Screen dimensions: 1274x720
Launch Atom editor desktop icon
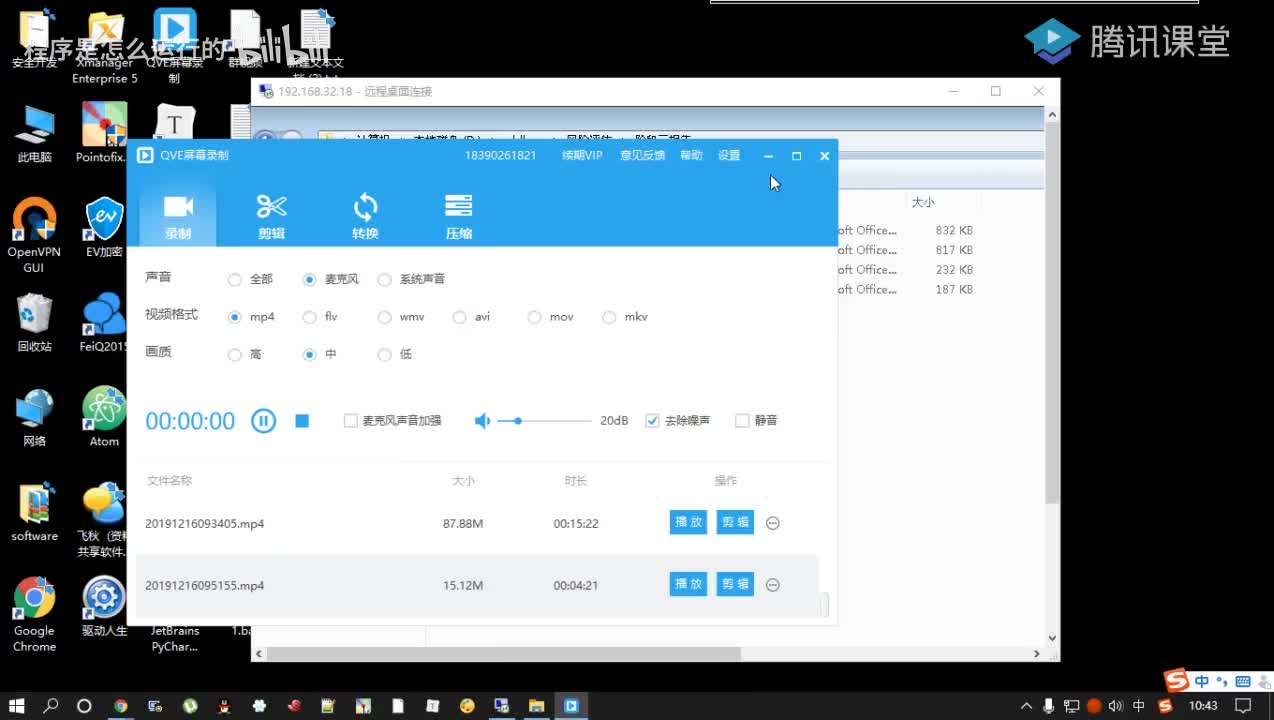(x=104, y=418)
